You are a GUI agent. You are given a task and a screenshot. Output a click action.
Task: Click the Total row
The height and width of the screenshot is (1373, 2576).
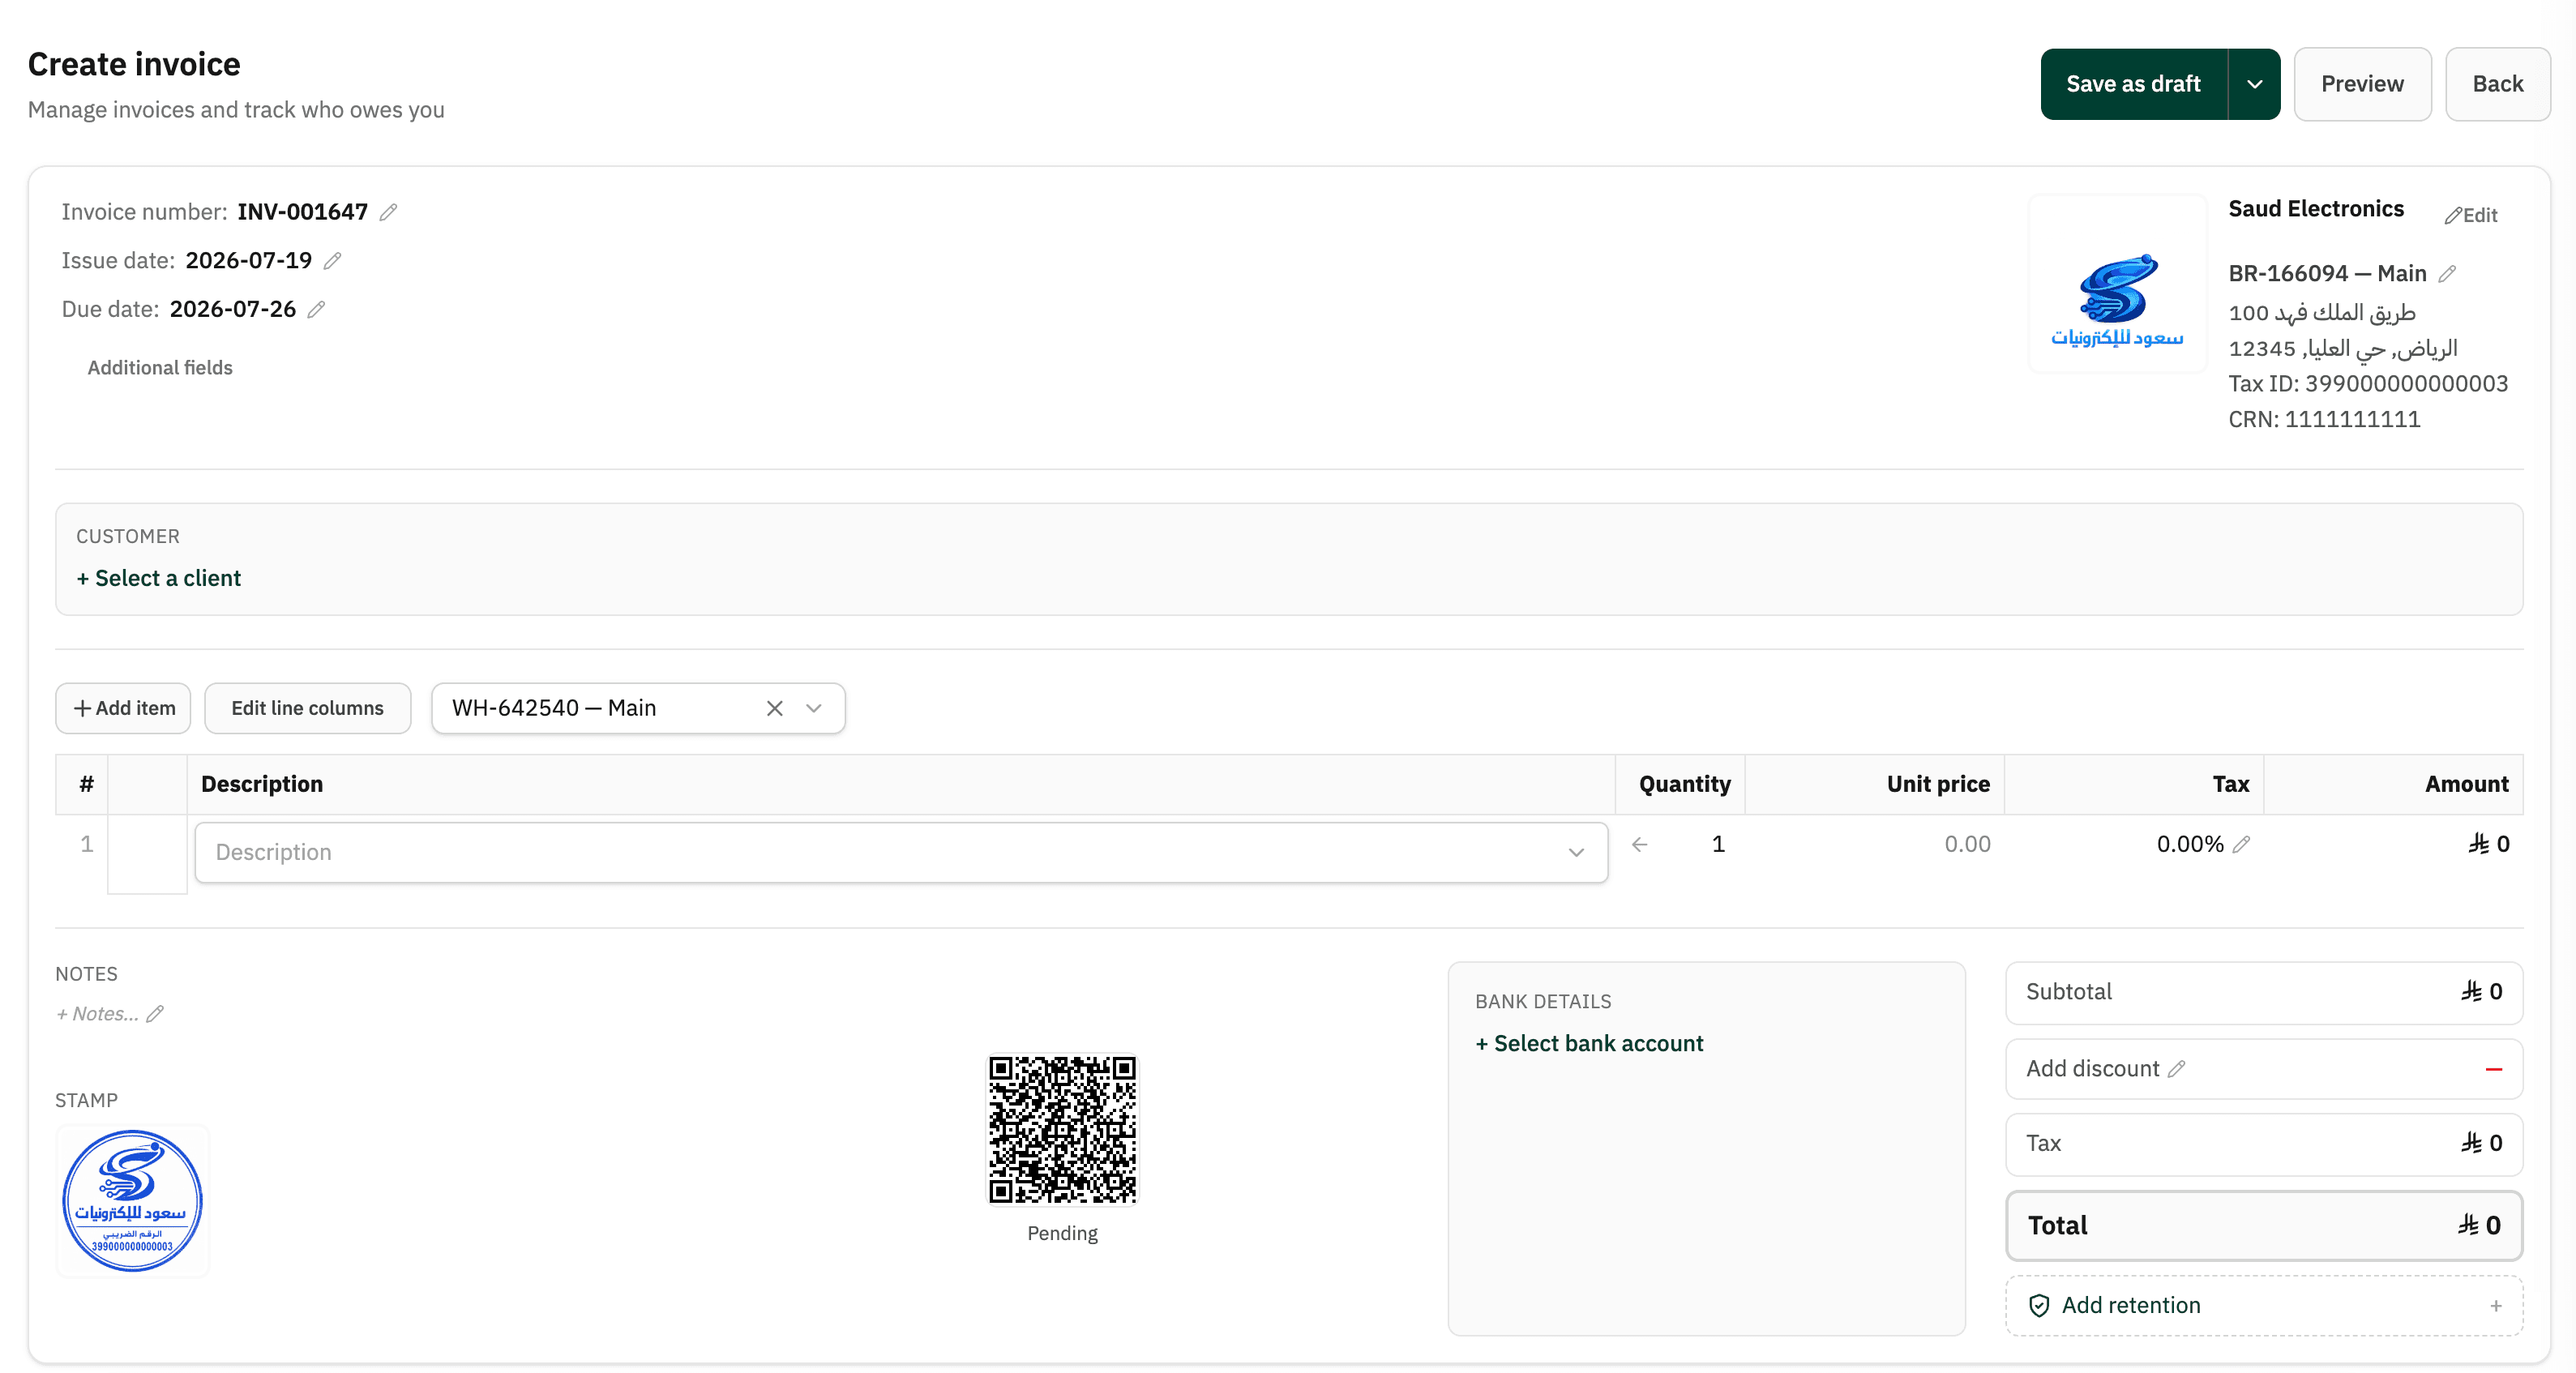[2263, 1226]
